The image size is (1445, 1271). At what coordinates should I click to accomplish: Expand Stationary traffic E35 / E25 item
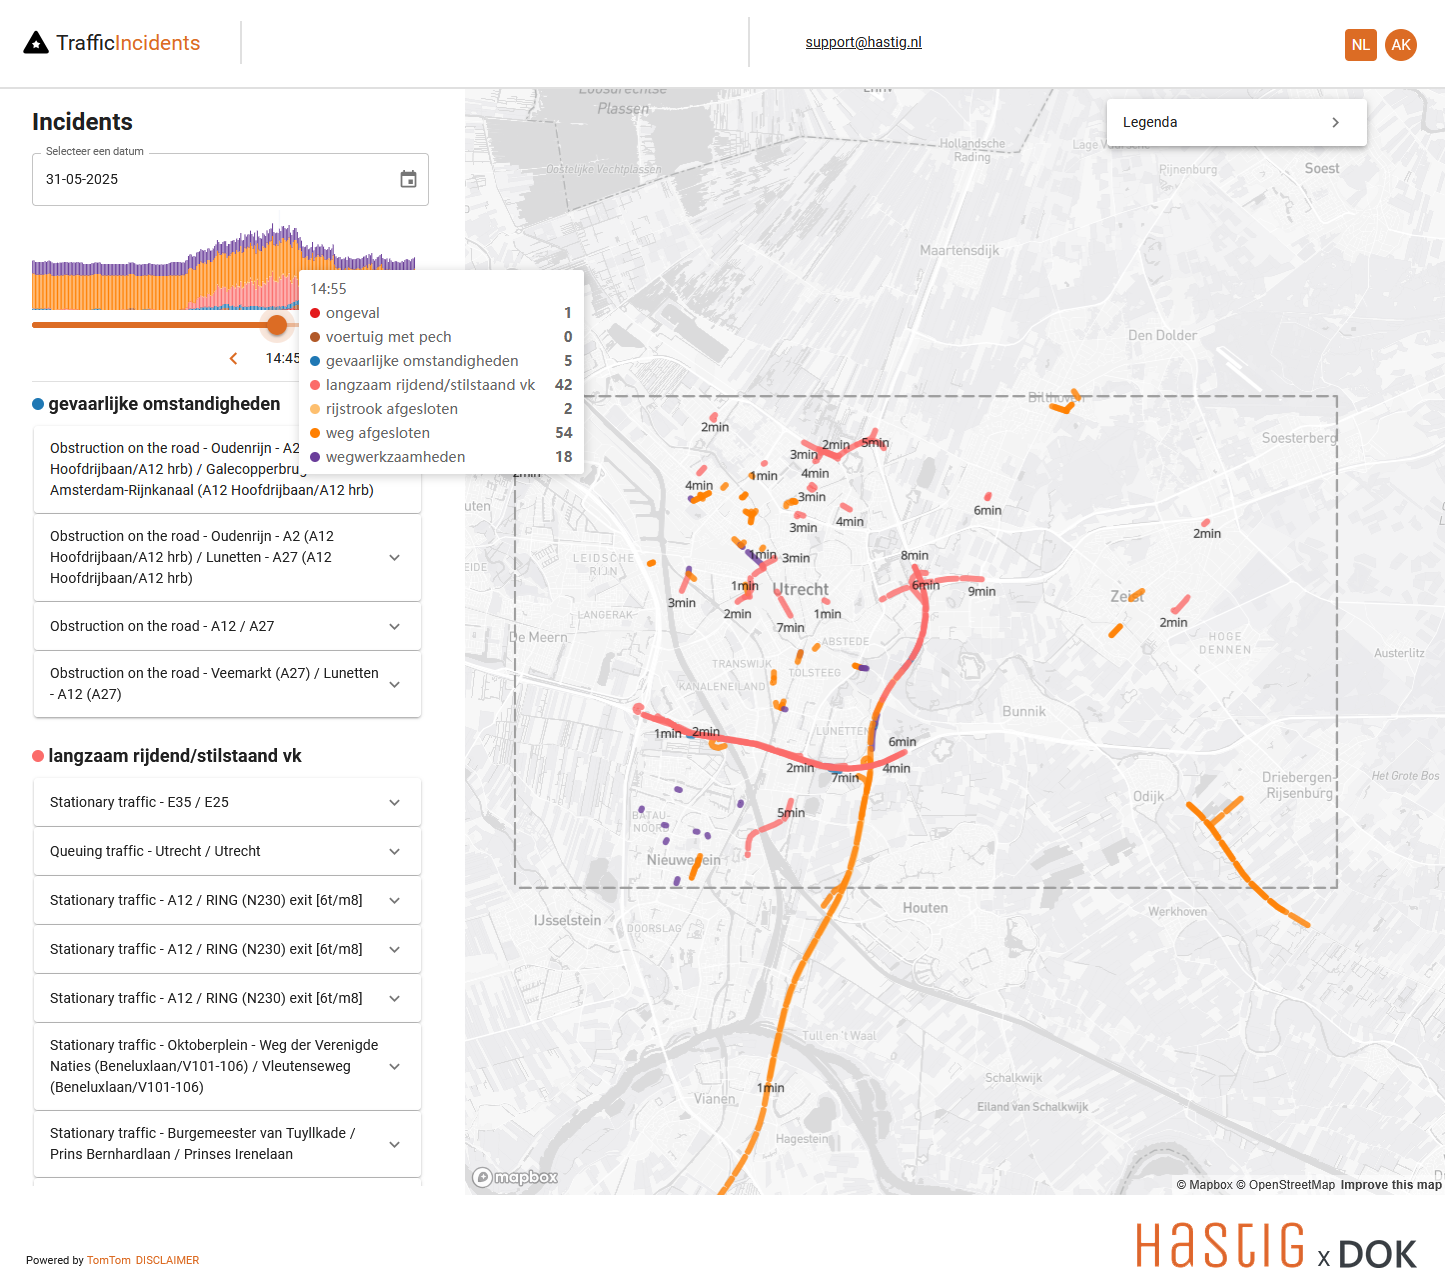pyautogui.click(x=394, y=802)
